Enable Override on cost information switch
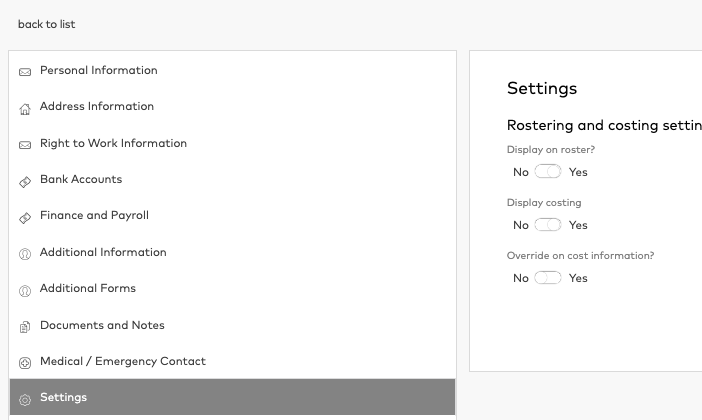 [x=548, y=278]
